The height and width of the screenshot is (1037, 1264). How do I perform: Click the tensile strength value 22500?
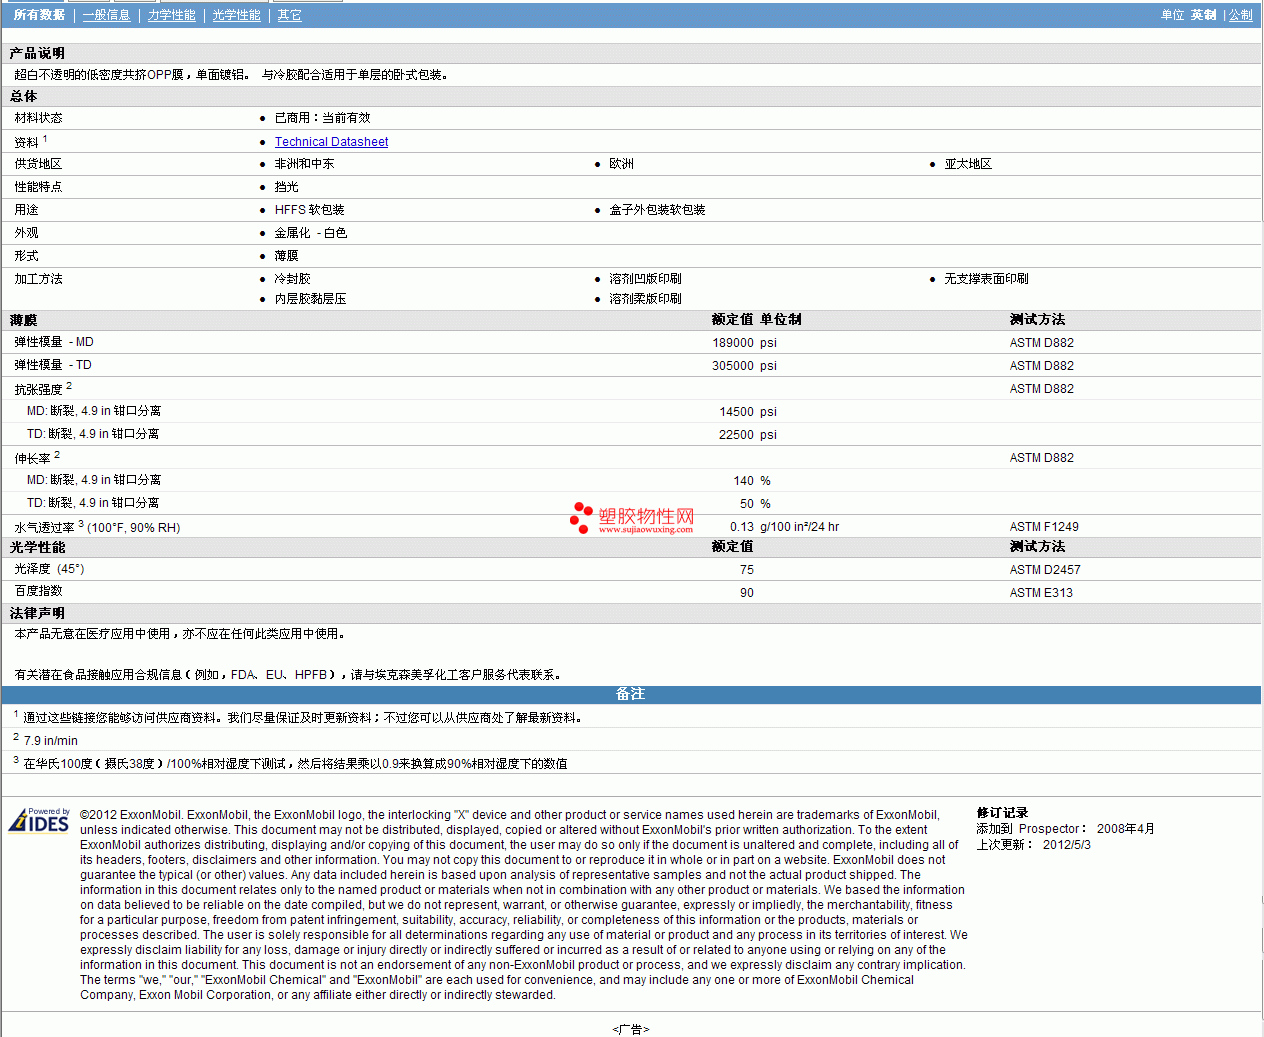[x=737, y=435]
